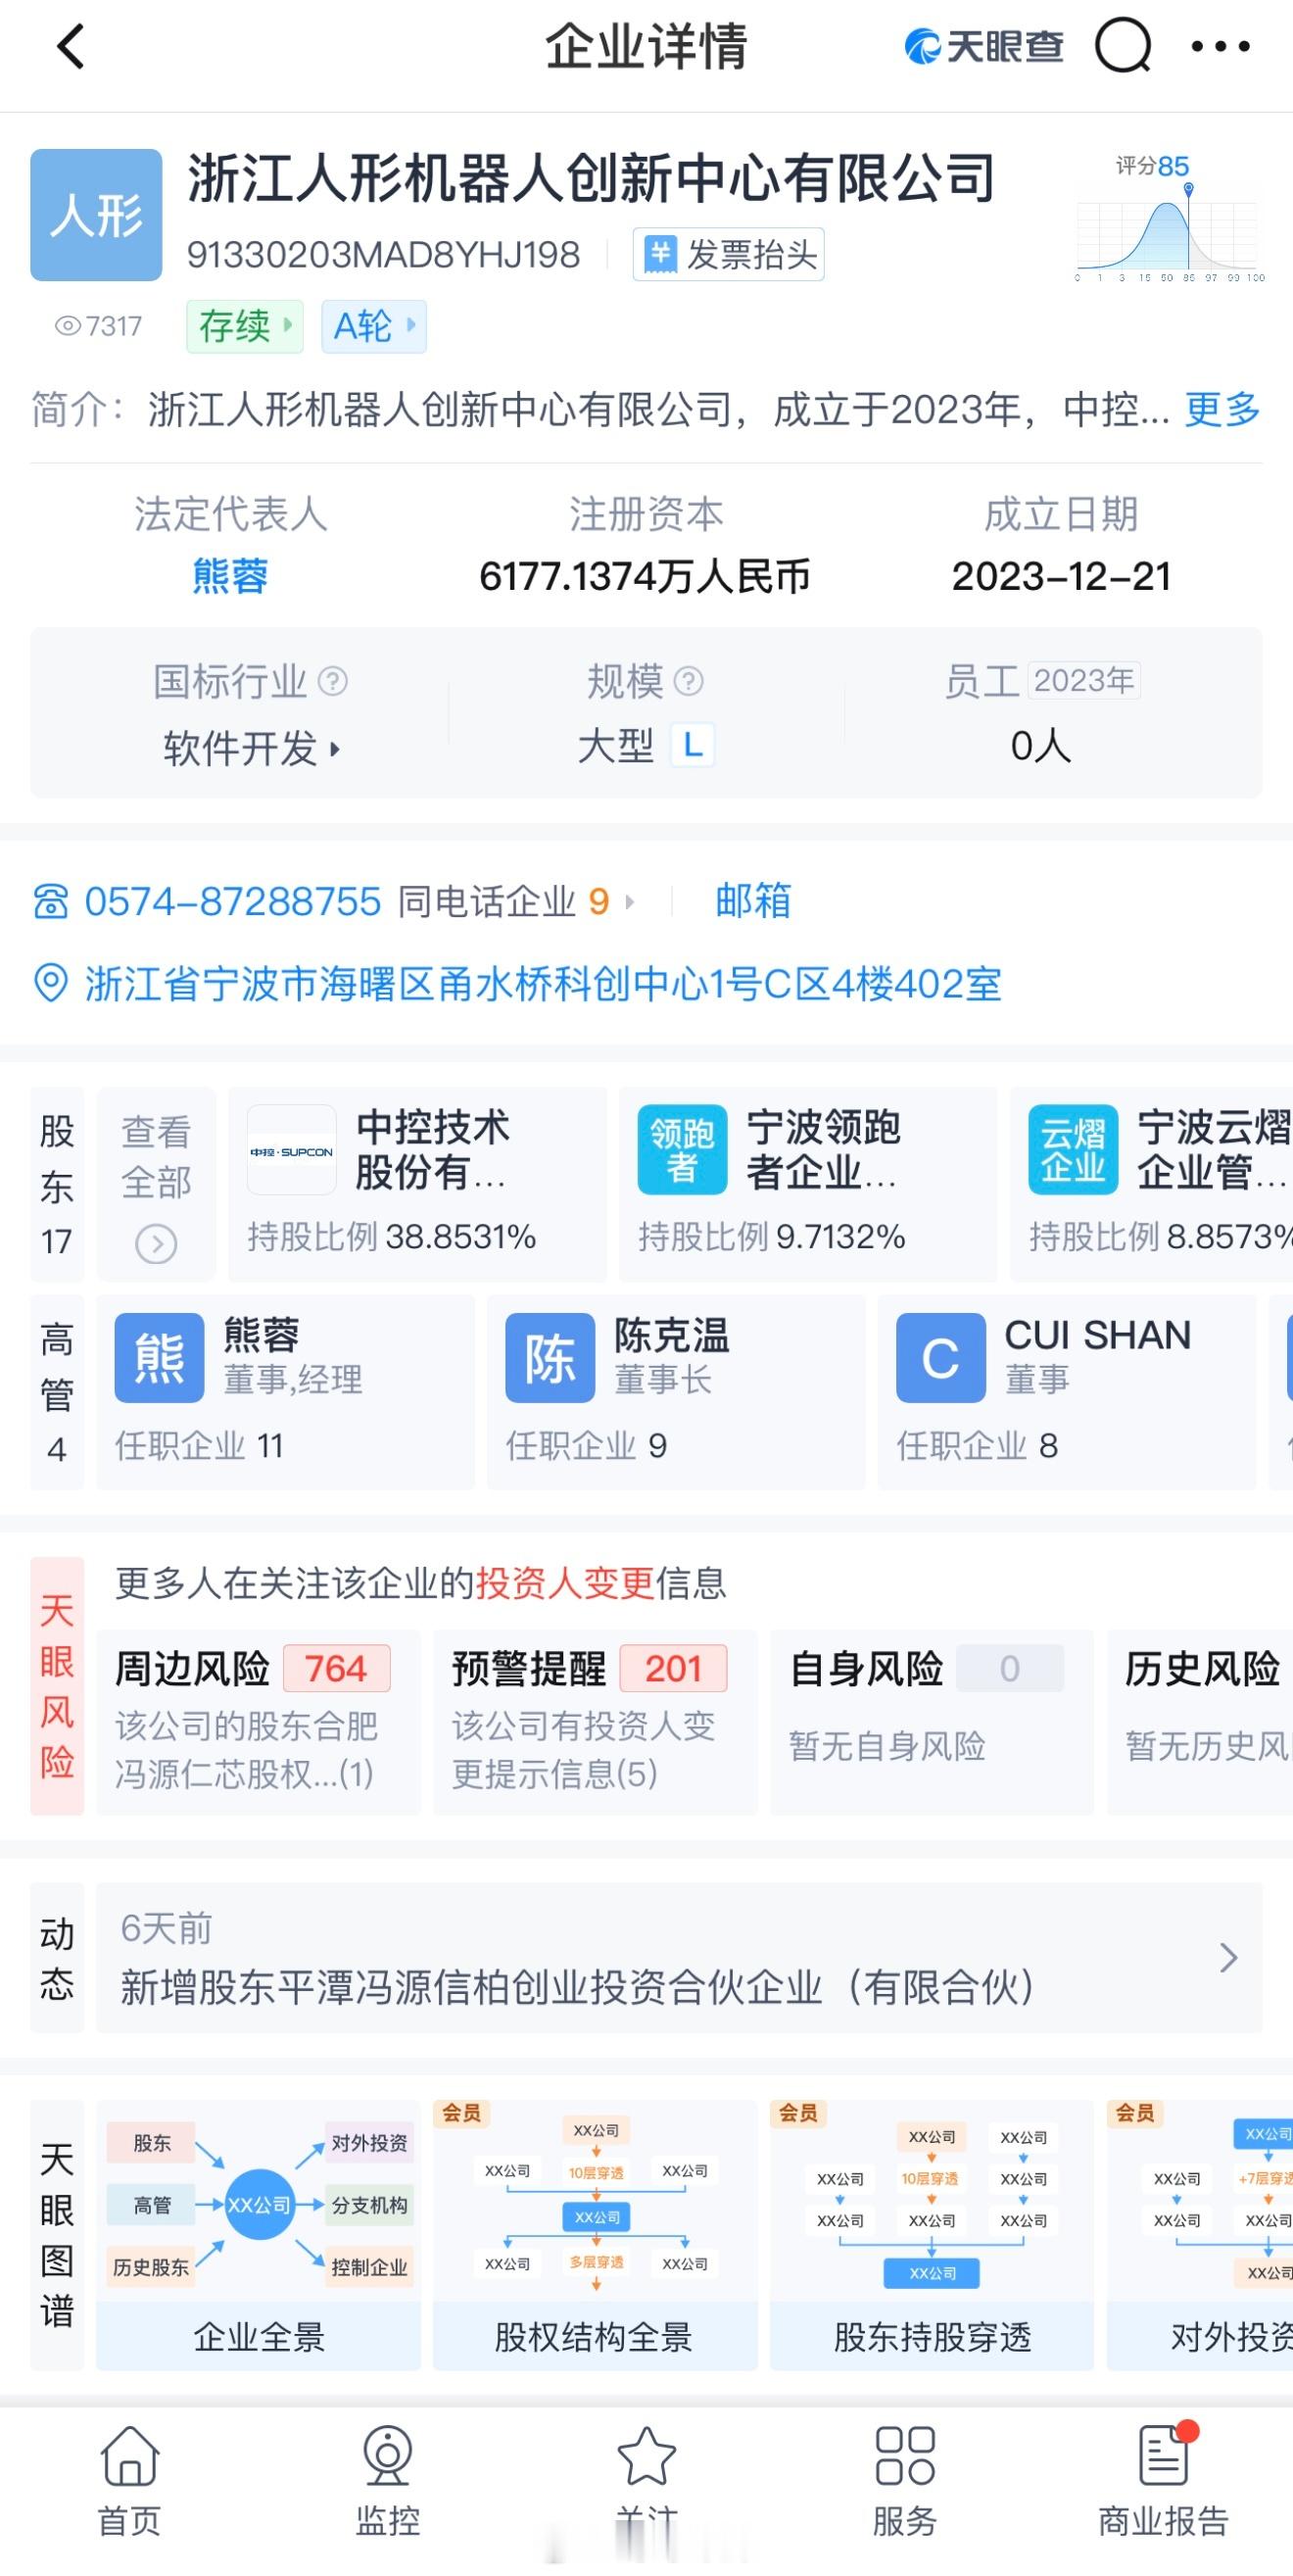Tap the back arrow icon

[x=71, y=47]
